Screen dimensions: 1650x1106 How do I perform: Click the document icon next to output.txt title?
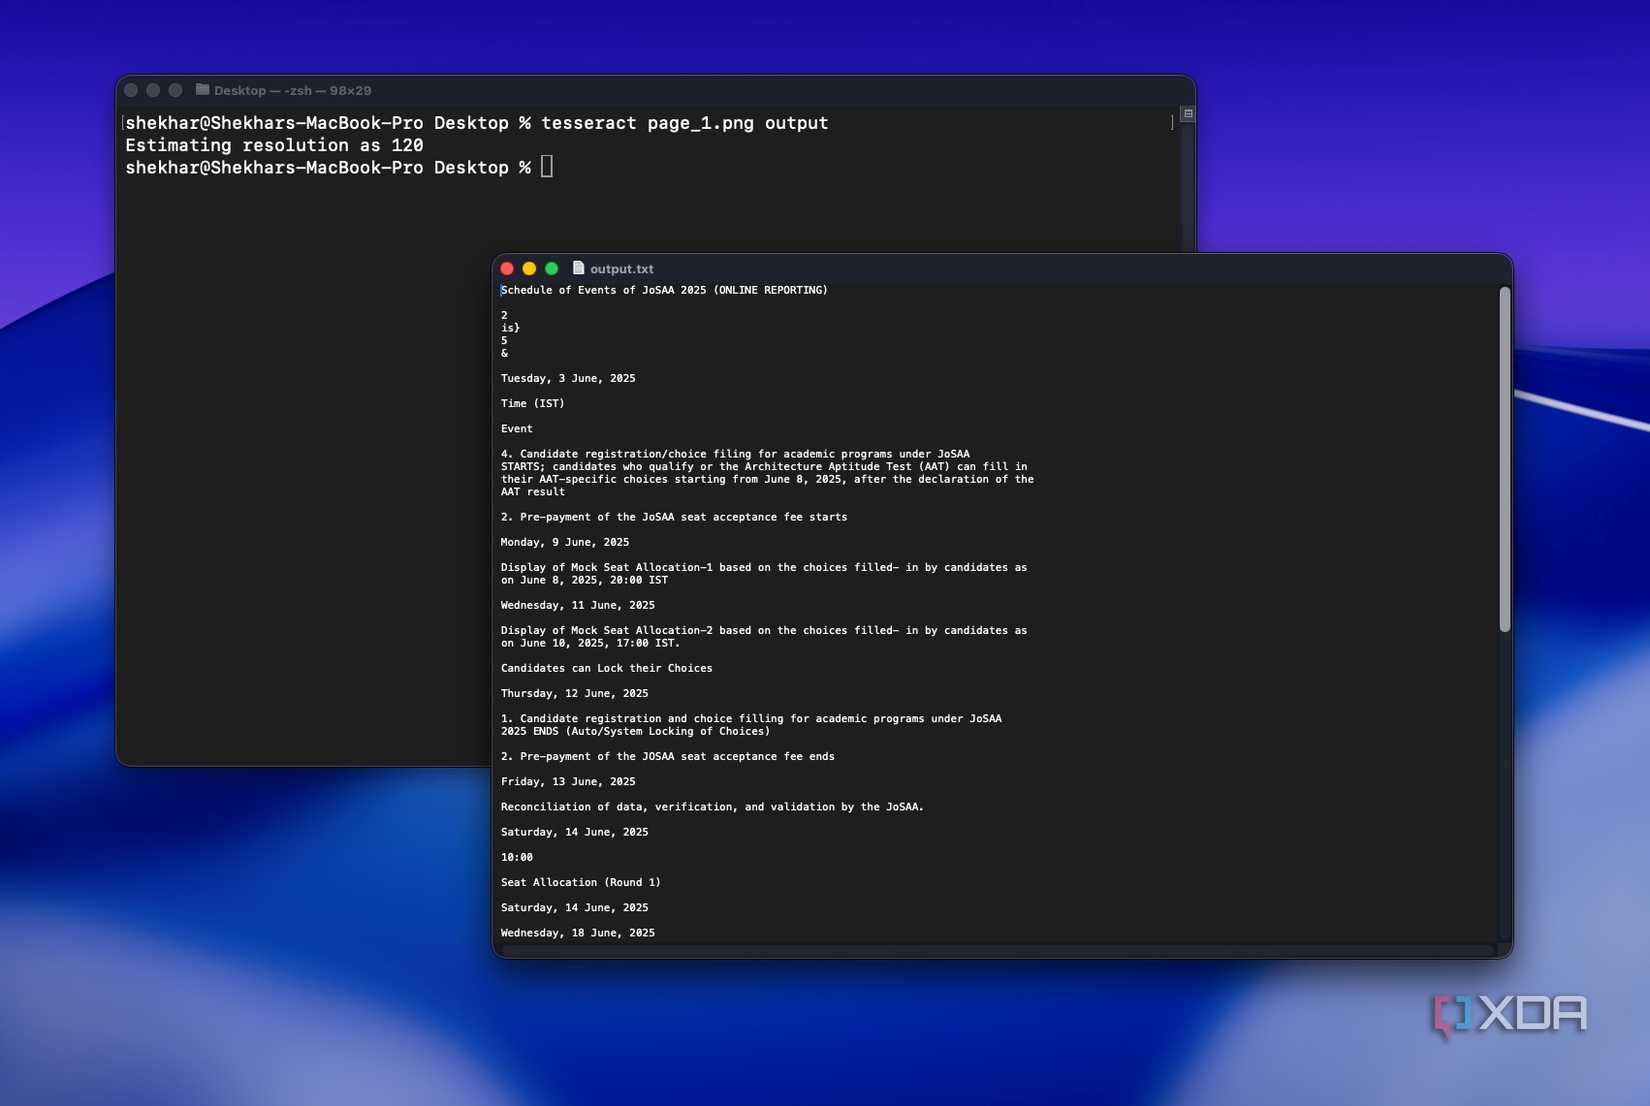tap(578, 268)
